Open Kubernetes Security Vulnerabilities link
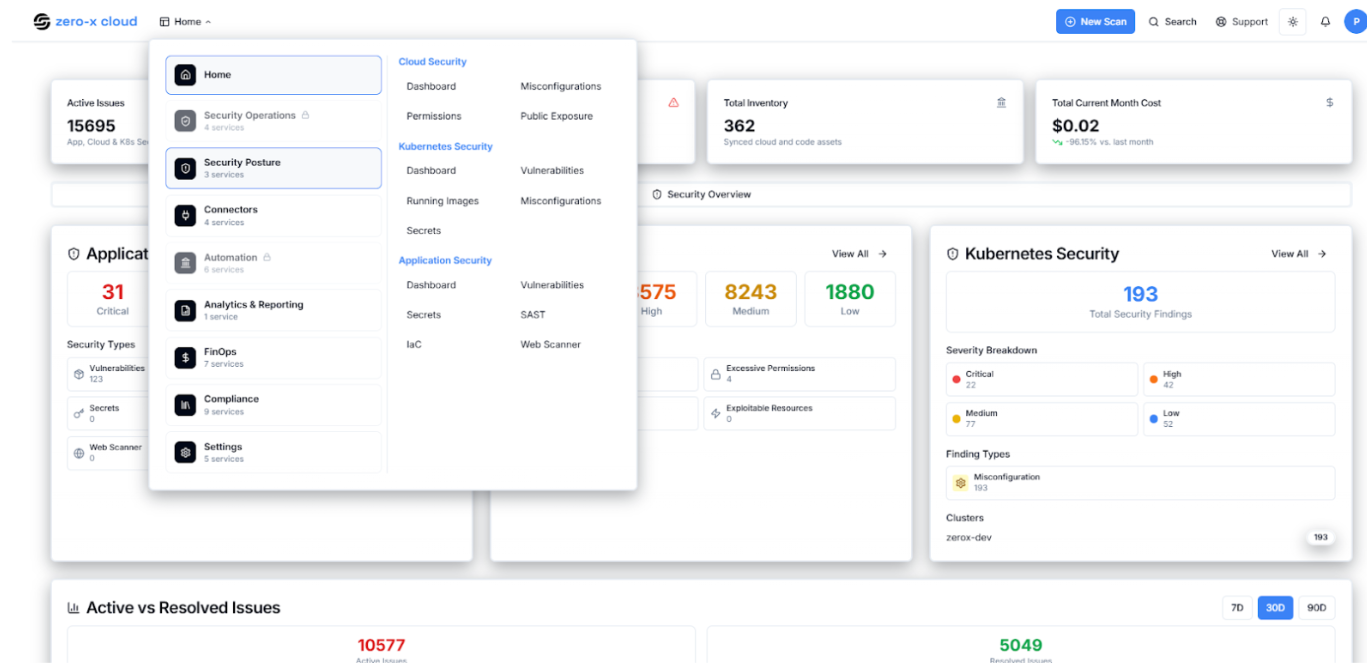This screenshot has height=664, width=1372. 552,170
